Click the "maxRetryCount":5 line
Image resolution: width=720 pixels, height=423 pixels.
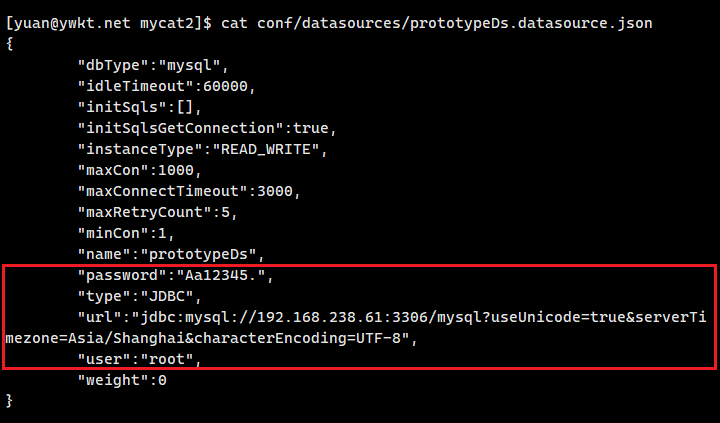click(161, 212)
